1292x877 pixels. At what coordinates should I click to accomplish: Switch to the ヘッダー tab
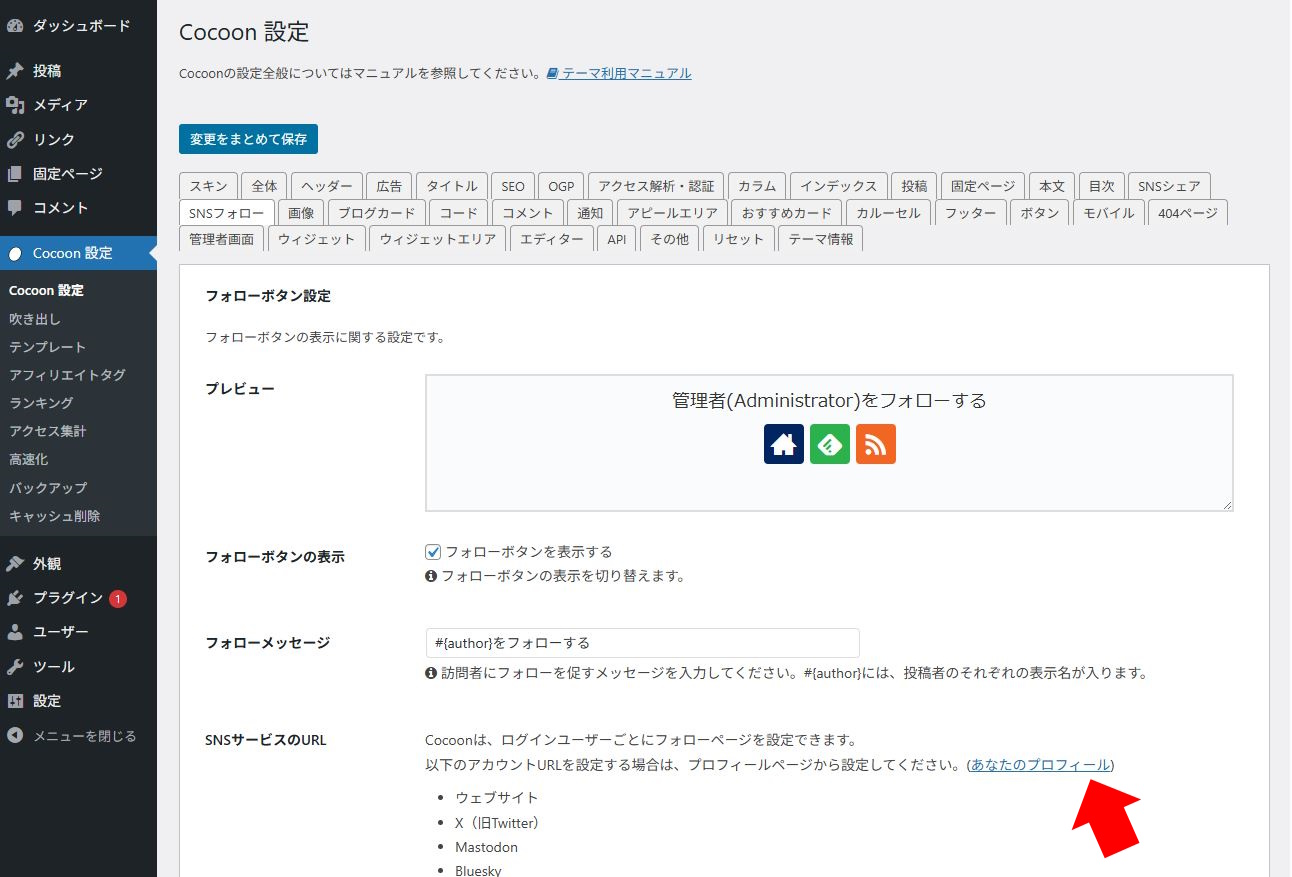click(x=327, y=186)
